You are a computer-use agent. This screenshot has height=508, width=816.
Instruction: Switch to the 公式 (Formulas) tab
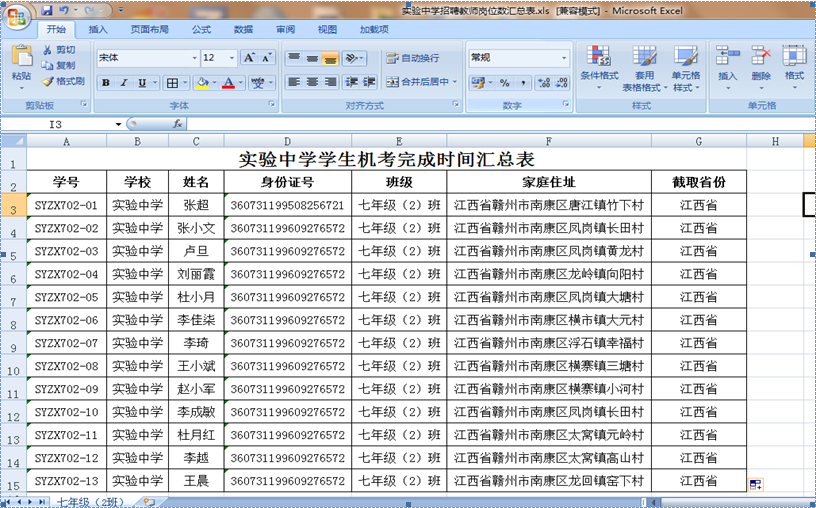coord(201,29)
